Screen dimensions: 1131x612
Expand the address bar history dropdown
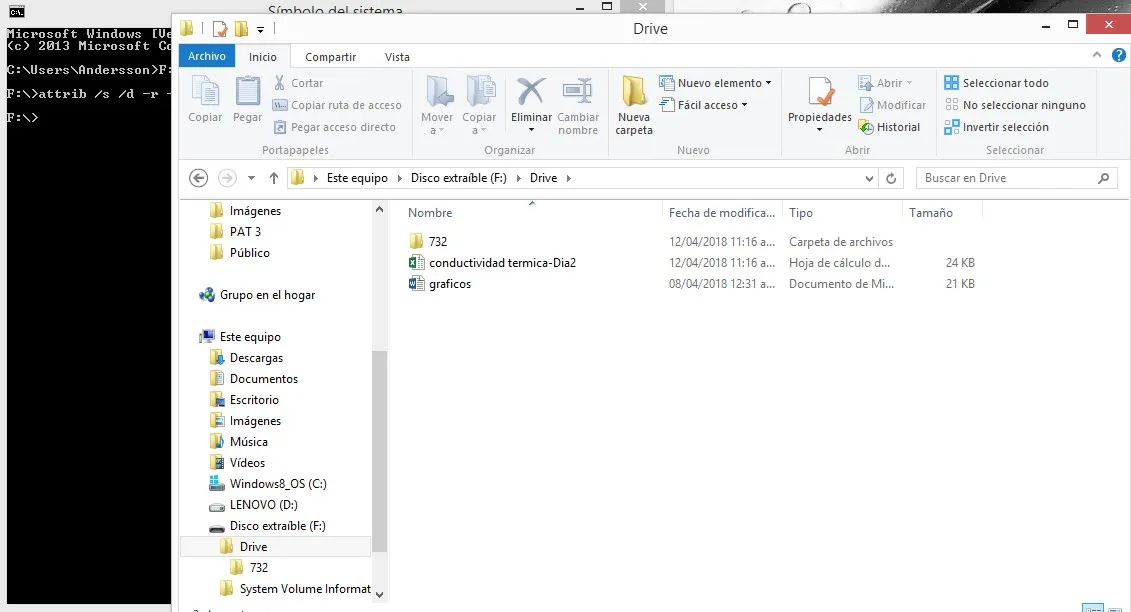869,178
